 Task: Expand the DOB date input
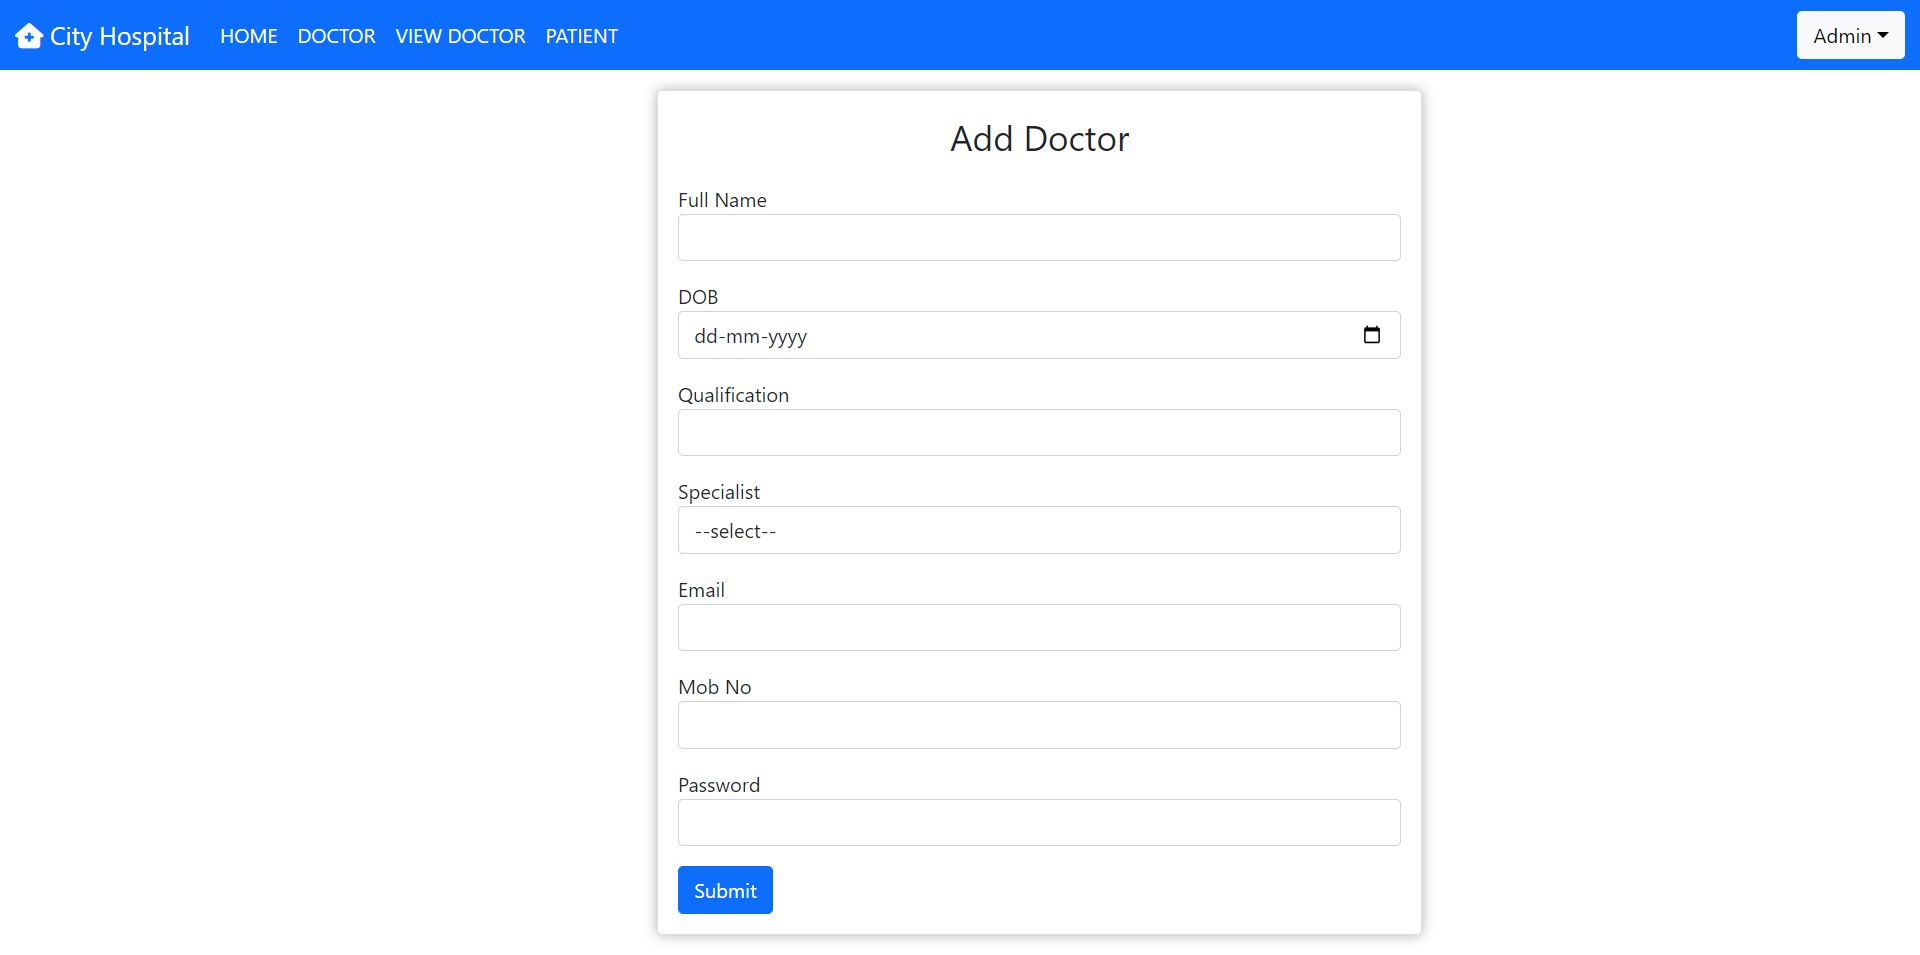point(1000,335)
